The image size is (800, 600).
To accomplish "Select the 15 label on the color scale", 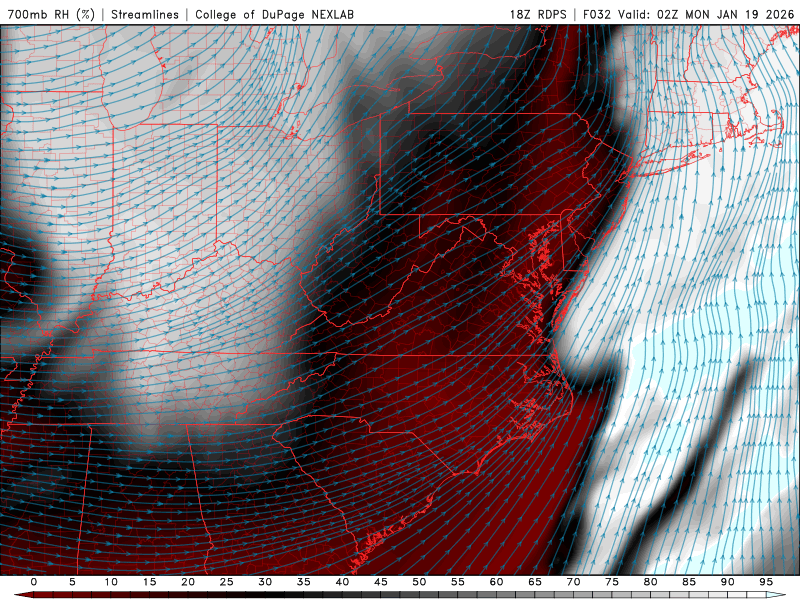I will [x=149, y=582].
